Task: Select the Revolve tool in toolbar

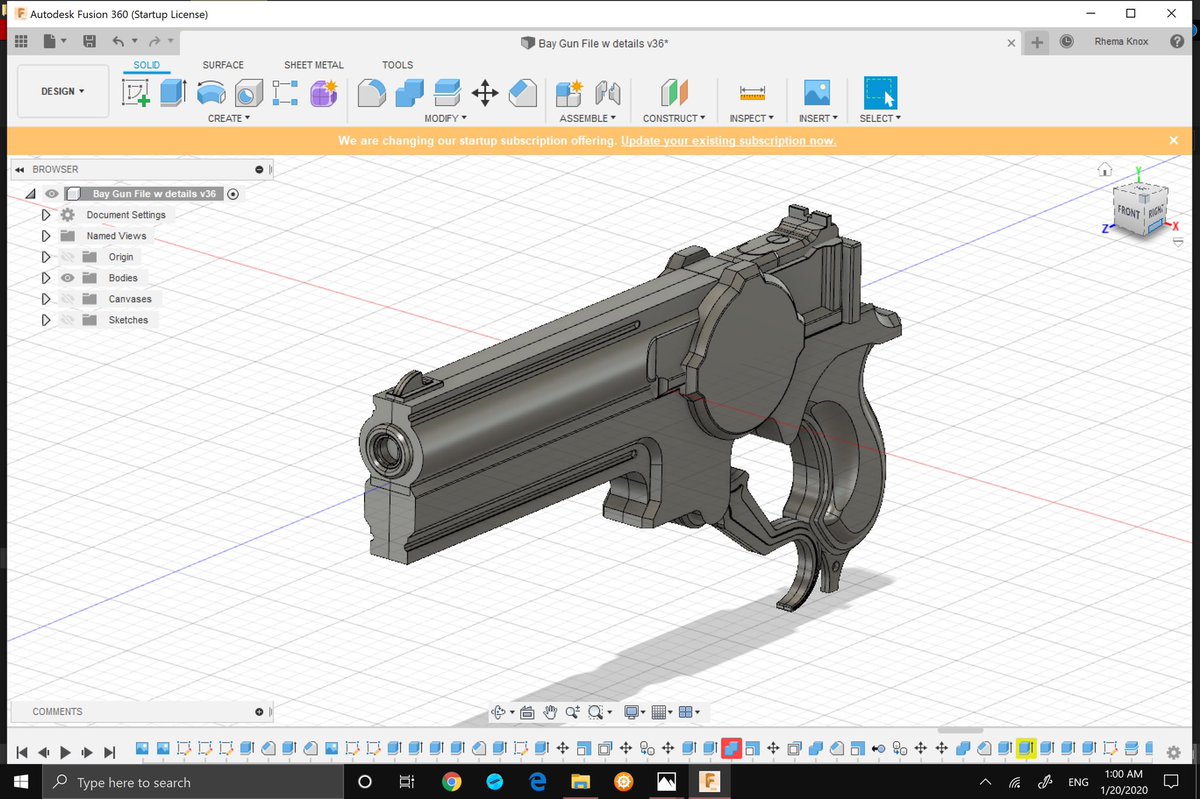Action: pos(210,93)
